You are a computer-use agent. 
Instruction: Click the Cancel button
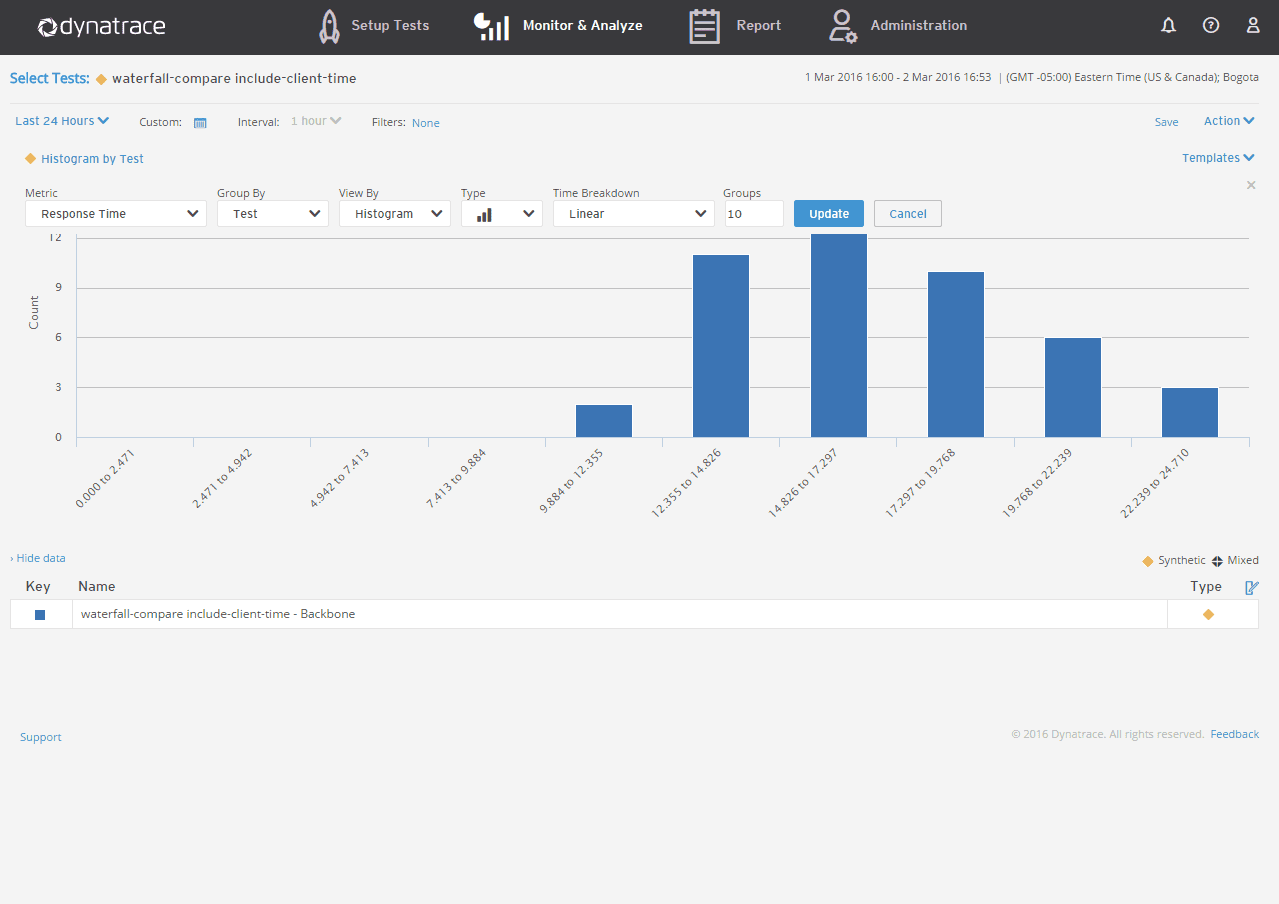908,214
